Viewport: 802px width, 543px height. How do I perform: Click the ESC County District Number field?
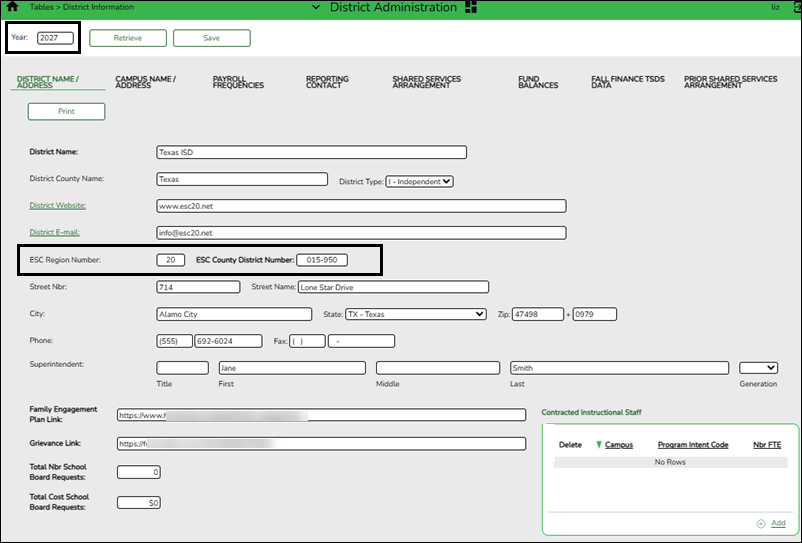click(322, 260)
